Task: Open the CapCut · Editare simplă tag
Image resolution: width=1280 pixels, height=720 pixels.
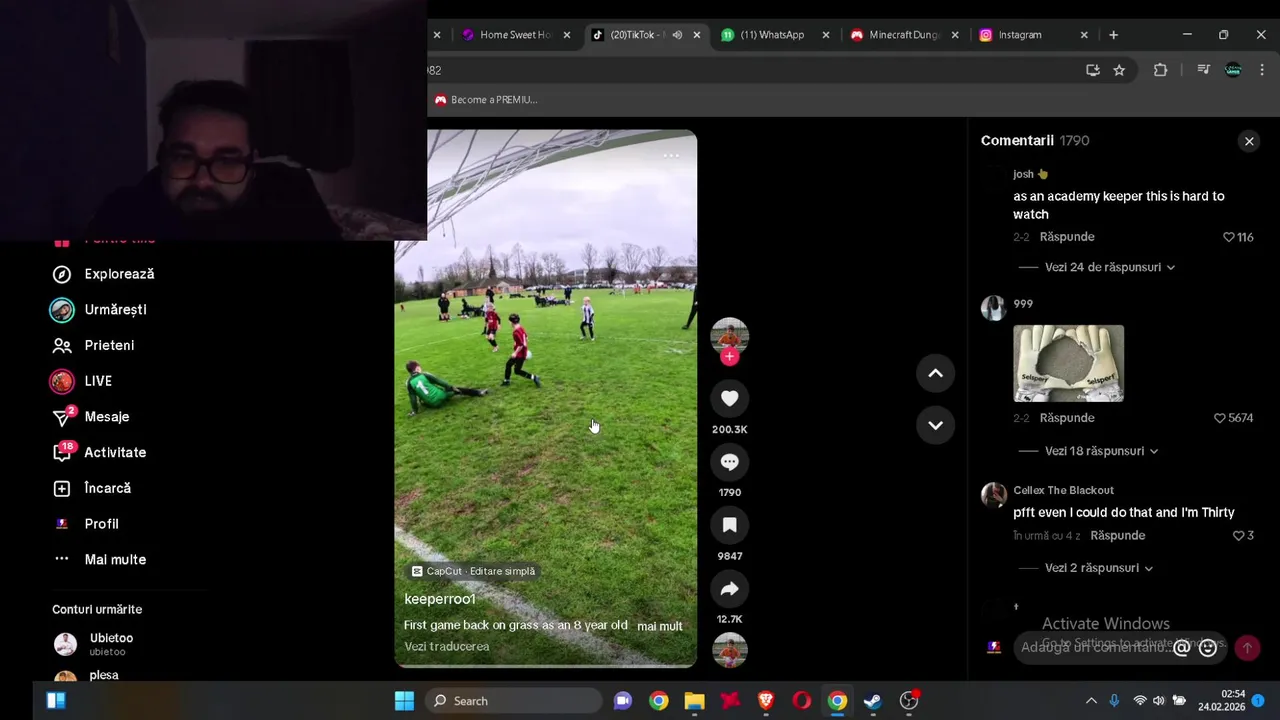Action: [473, 571]
